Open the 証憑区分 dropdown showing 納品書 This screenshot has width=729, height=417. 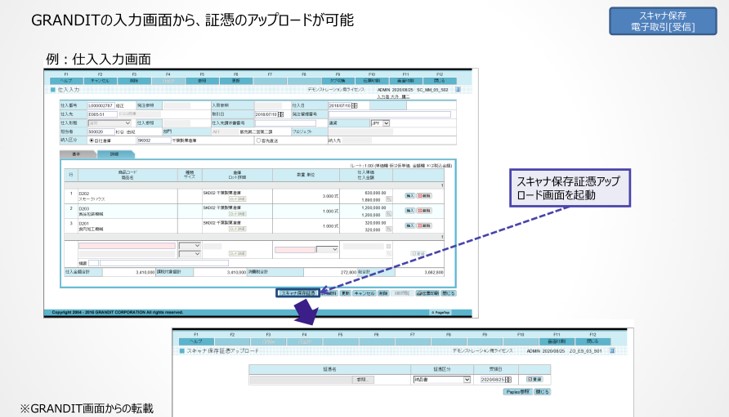click(x=442, y=380)
